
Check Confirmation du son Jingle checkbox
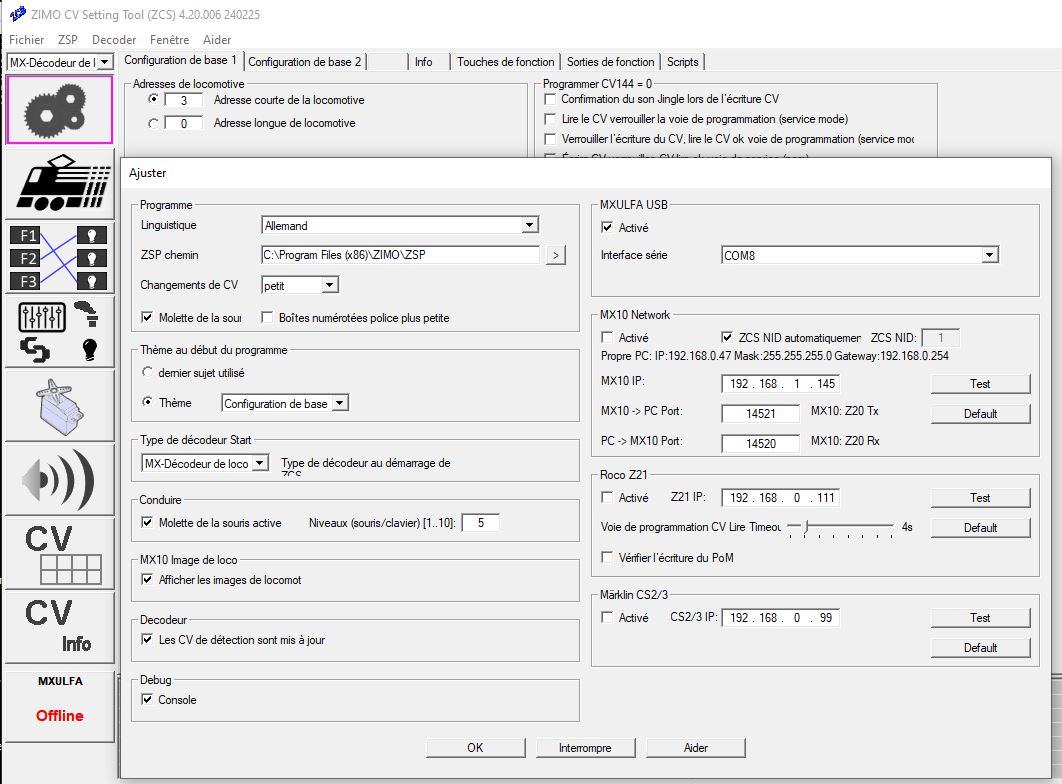550,99
